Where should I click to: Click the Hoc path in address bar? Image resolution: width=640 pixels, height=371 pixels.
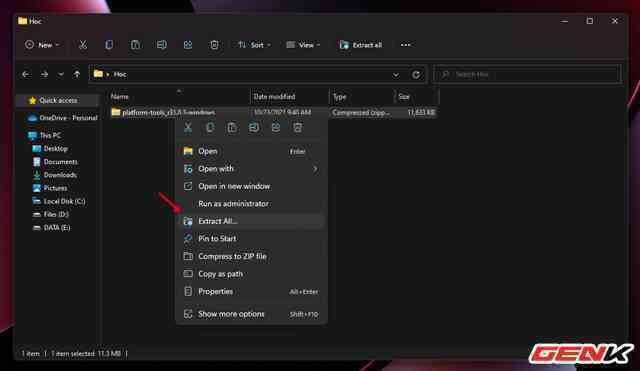pos(120,74)
